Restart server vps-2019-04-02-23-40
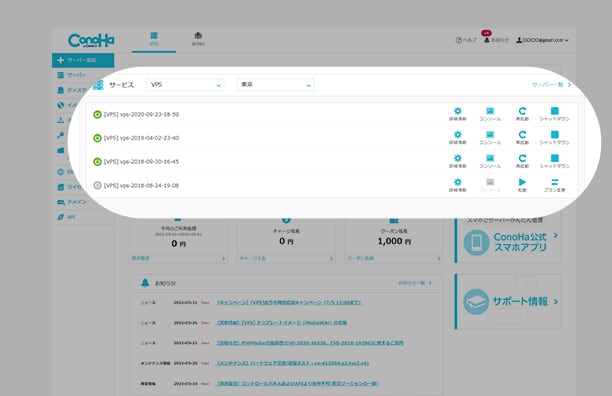Image resolution: width=612 pixels, height=396 pixels. pos(522,137)
